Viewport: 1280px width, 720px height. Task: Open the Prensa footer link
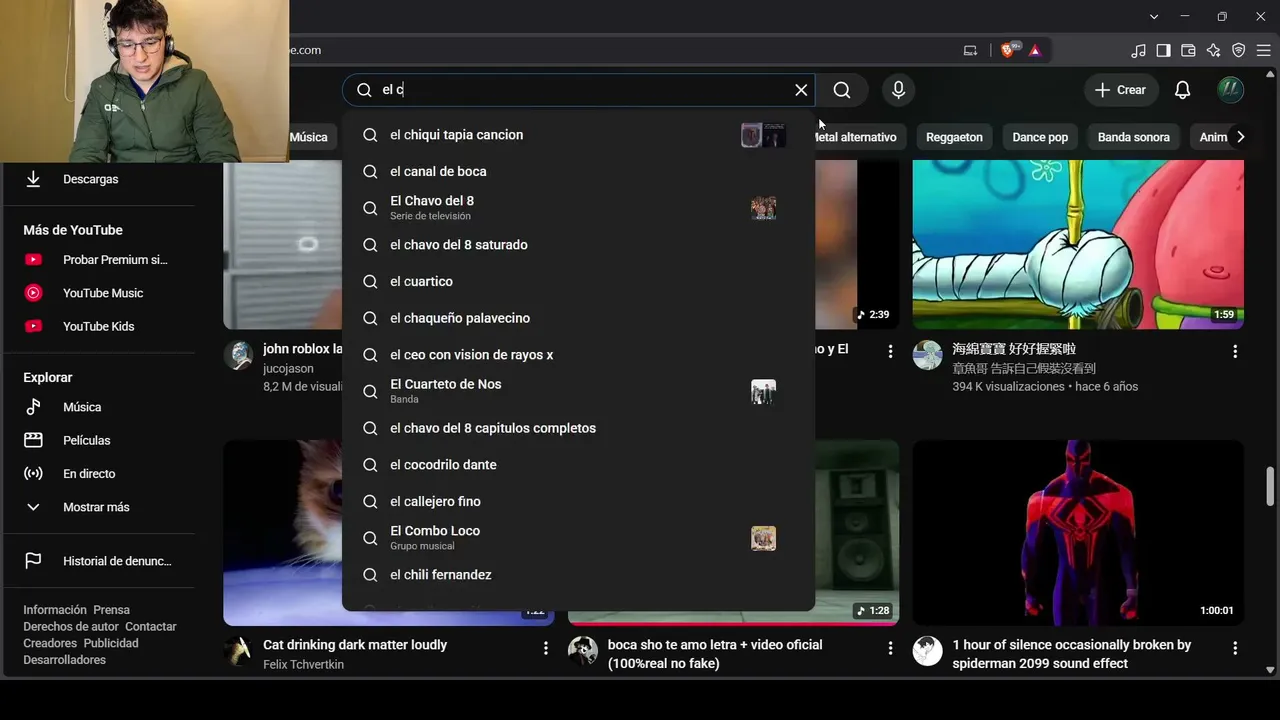[111, 610]
